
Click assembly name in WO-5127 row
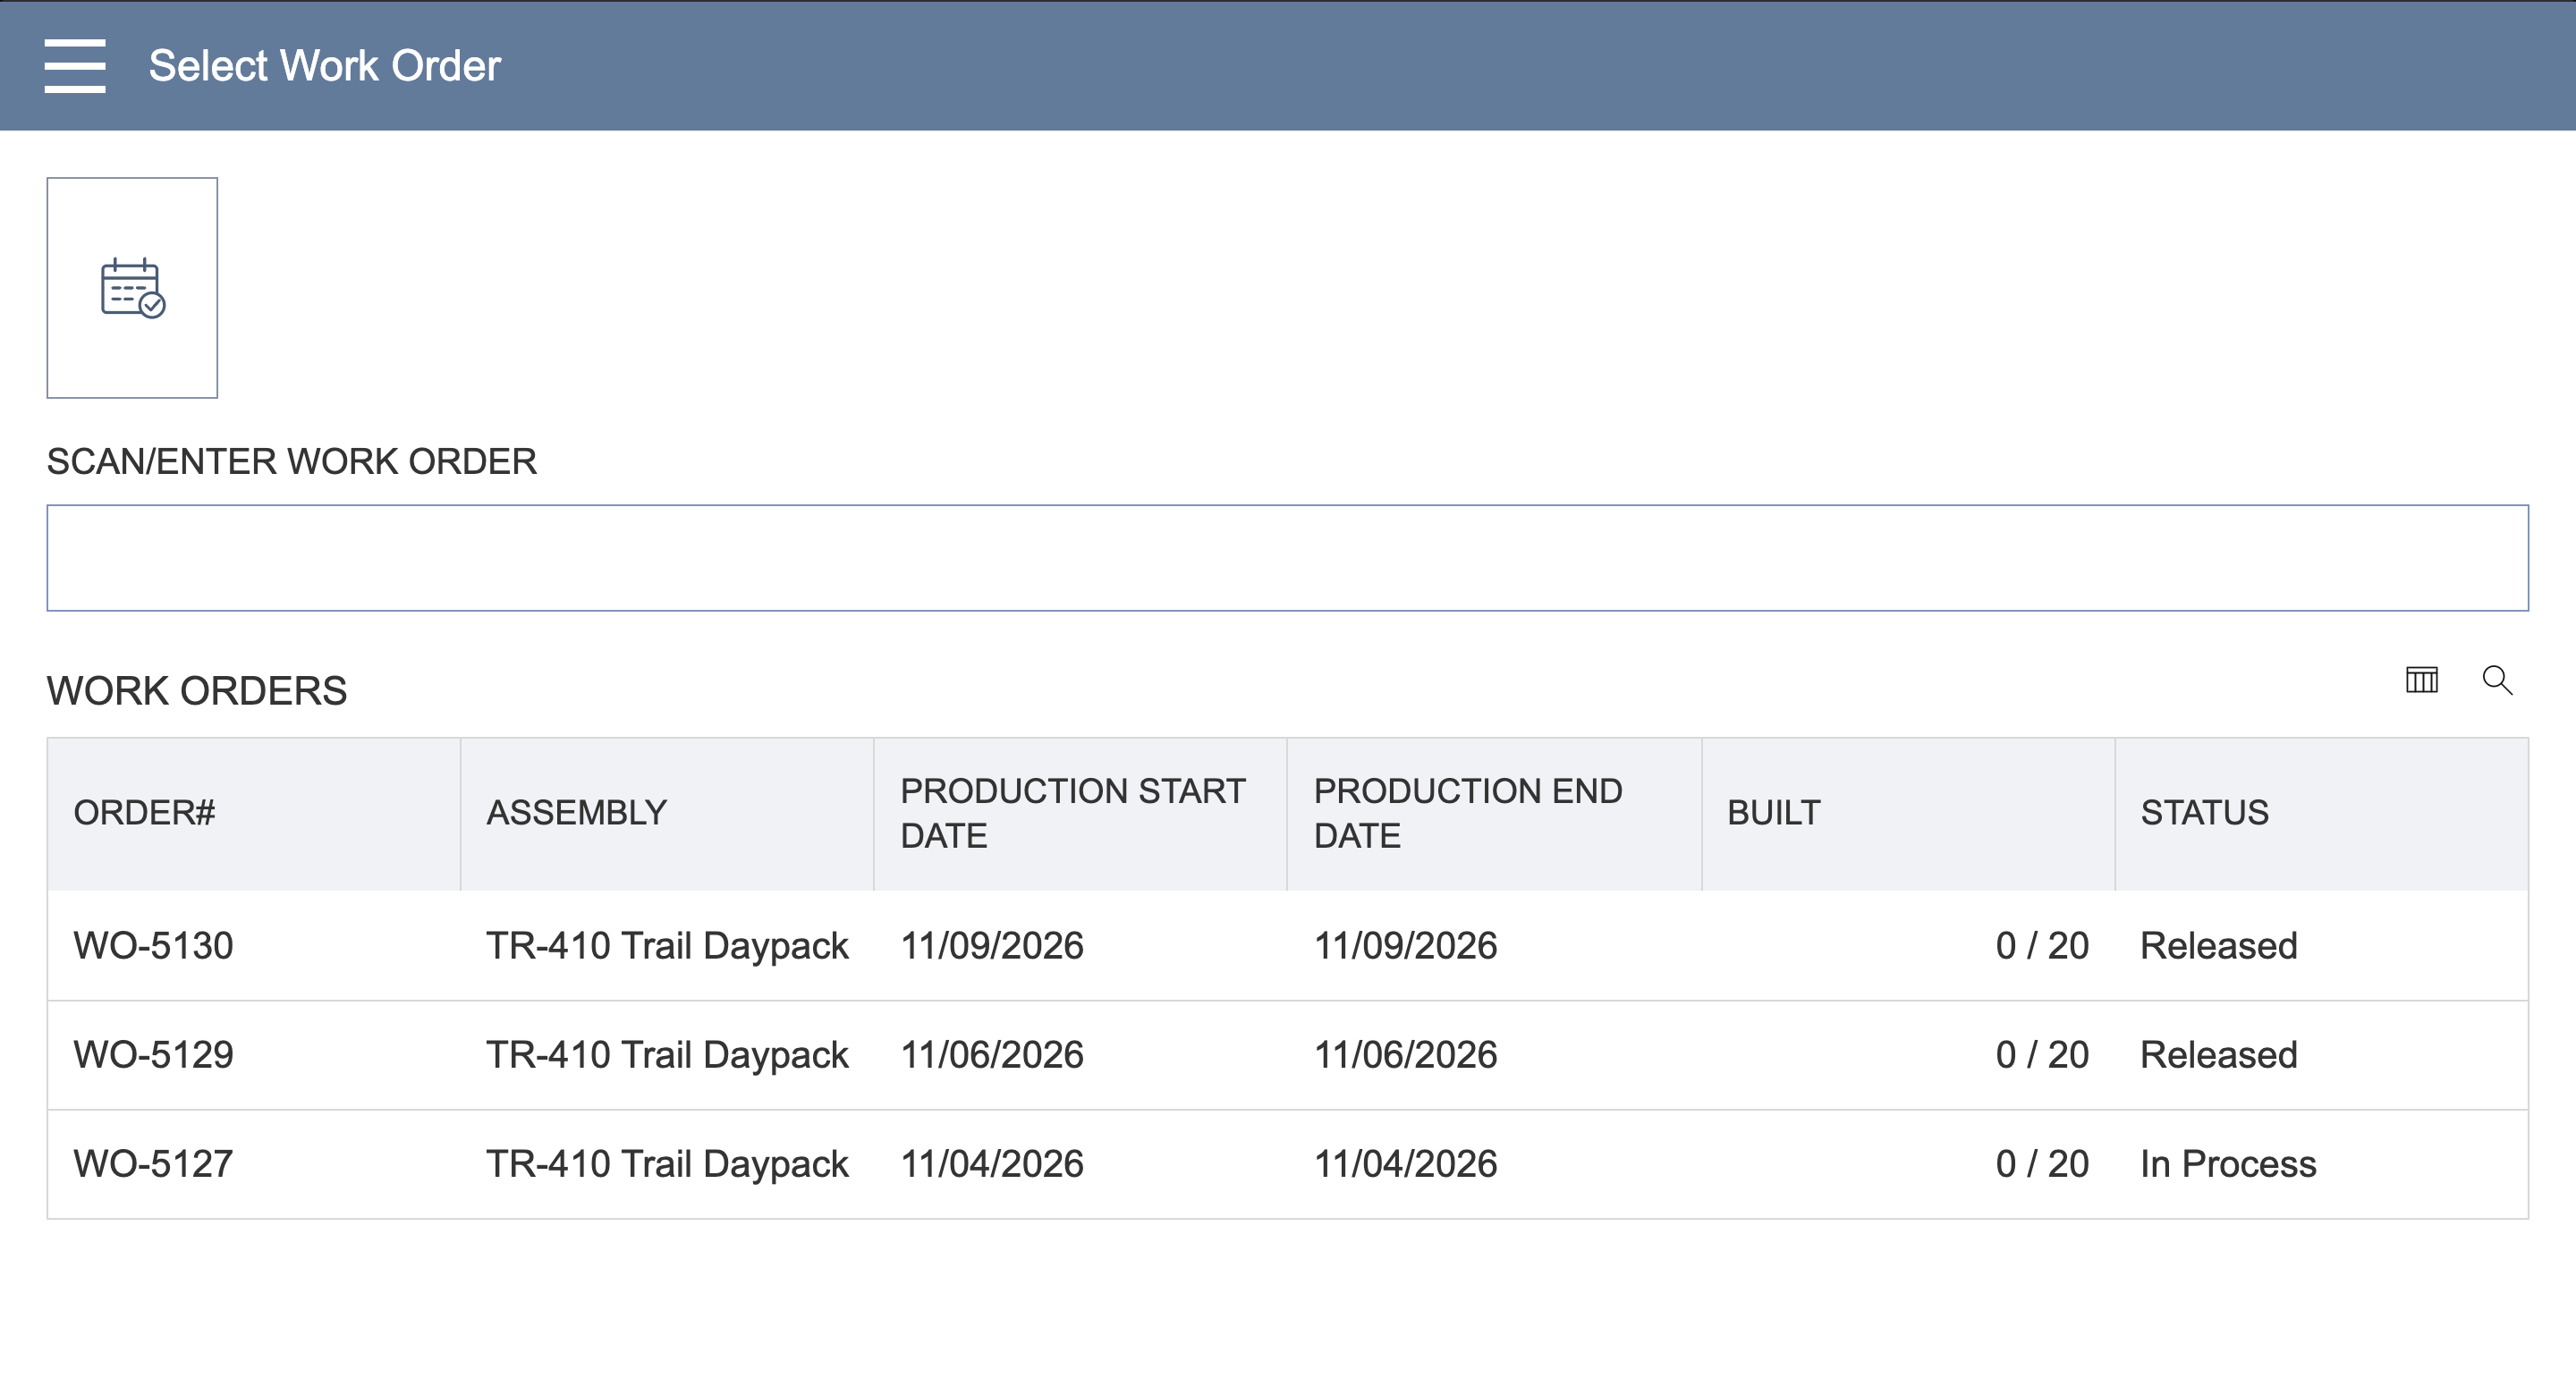pyautogui.click(x=667, y=1164)
